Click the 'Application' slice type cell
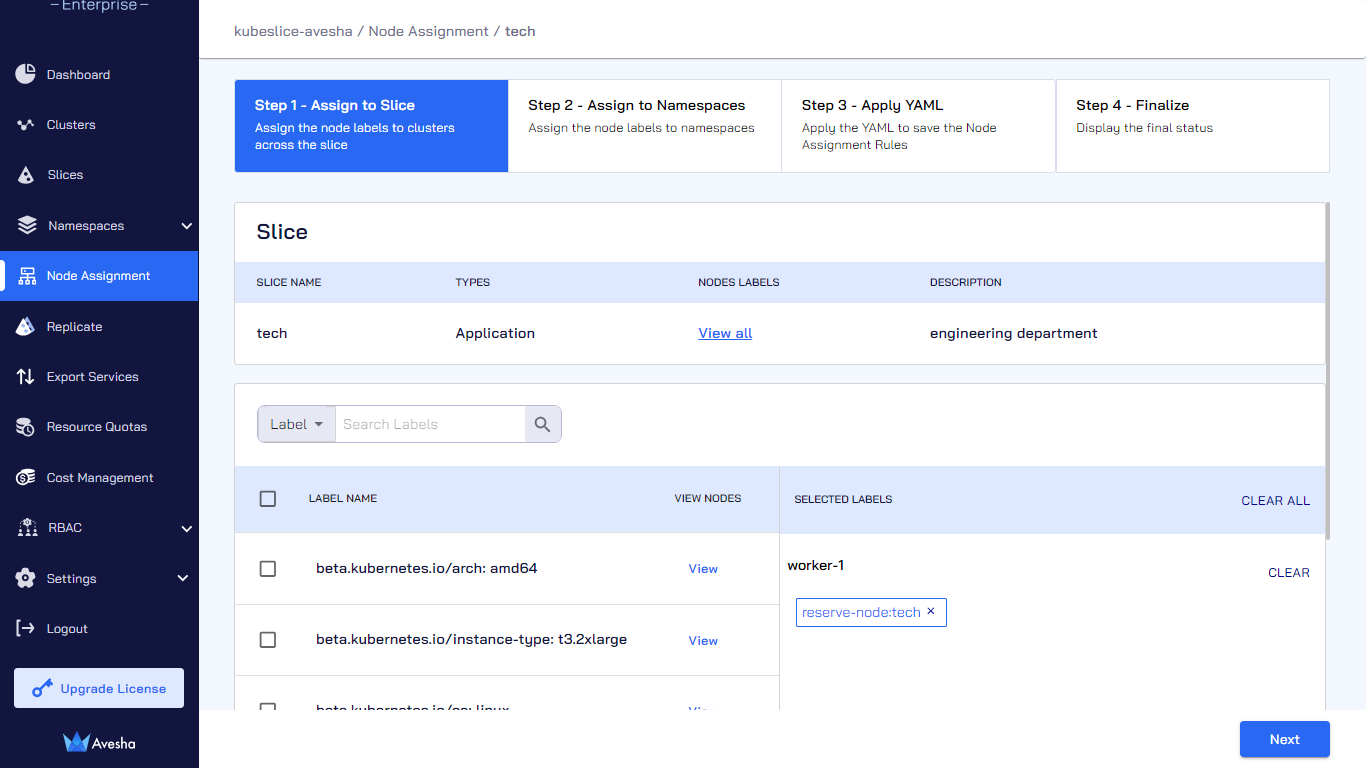Screen dimensions: 1366x768 point(495,333)
